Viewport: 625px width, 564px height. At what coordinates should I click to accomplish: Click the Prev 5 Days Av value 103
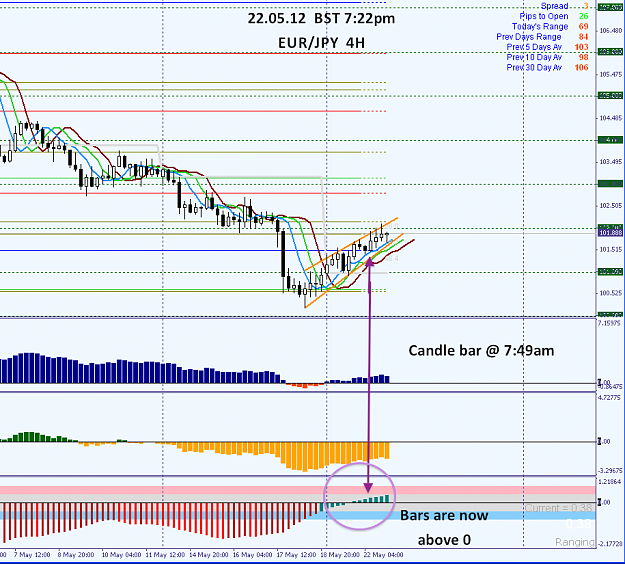[x=582, y=47]
